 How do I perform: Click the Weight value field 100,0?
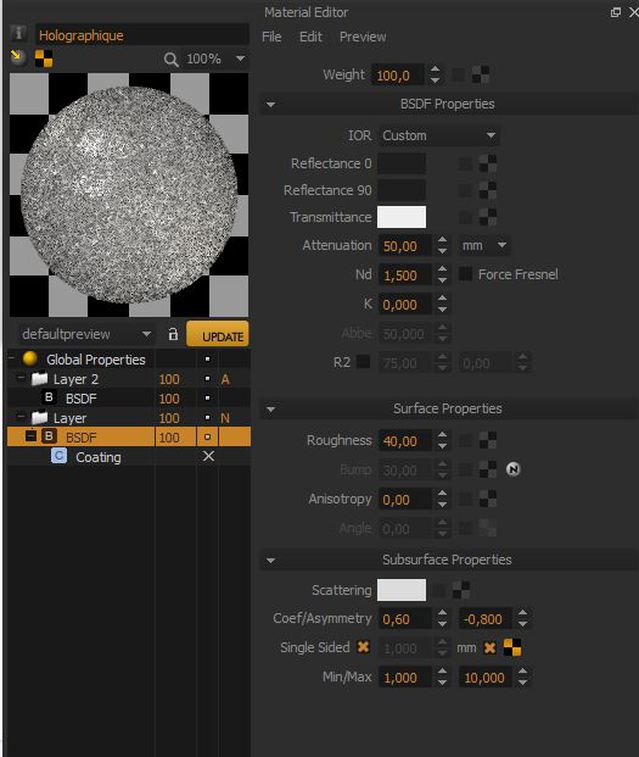coord(398,75)
